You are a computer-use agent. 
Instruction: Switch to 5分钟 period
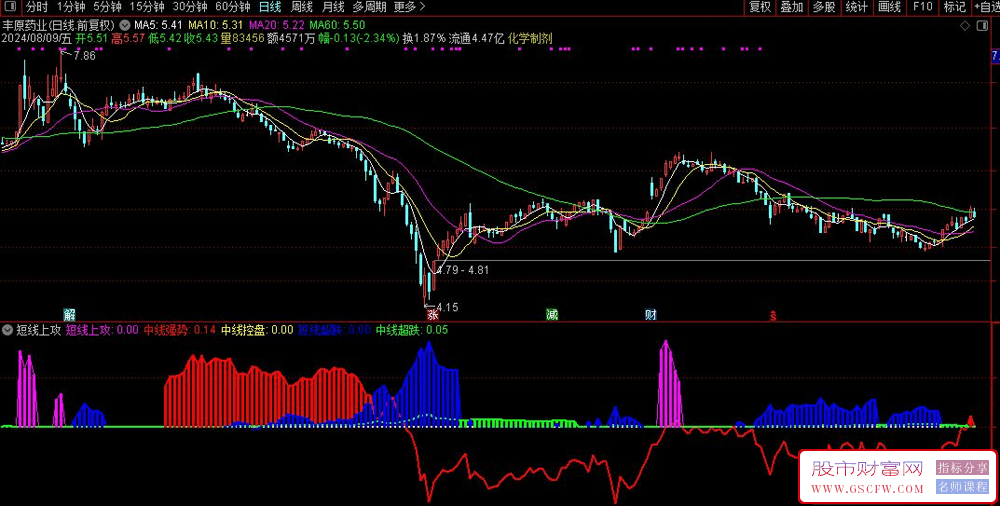107,7
